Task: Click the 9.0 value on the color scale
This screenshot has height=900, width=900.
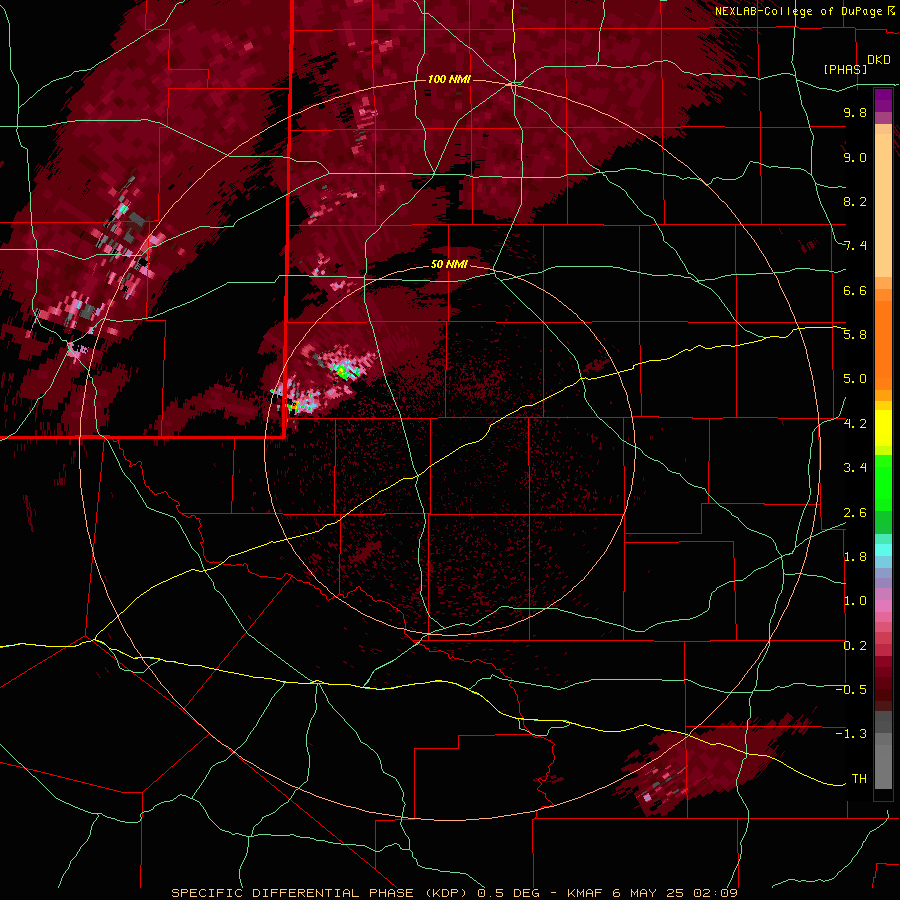Action: pyautogui.click(x=855, y=157)
